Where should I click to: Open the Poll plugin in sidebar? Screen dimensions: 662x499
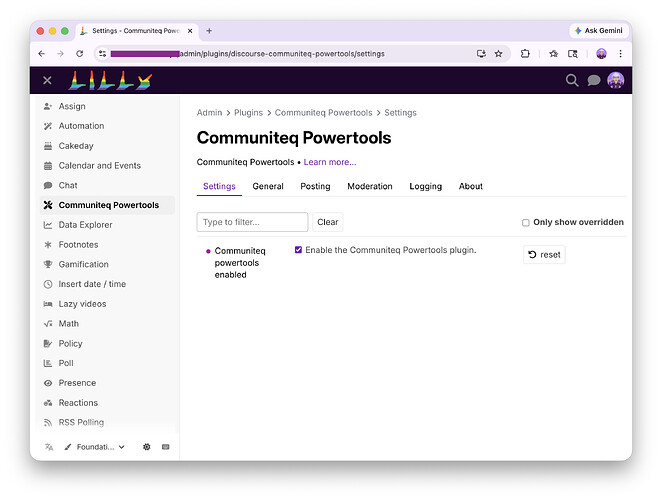(x=107, y=363)
